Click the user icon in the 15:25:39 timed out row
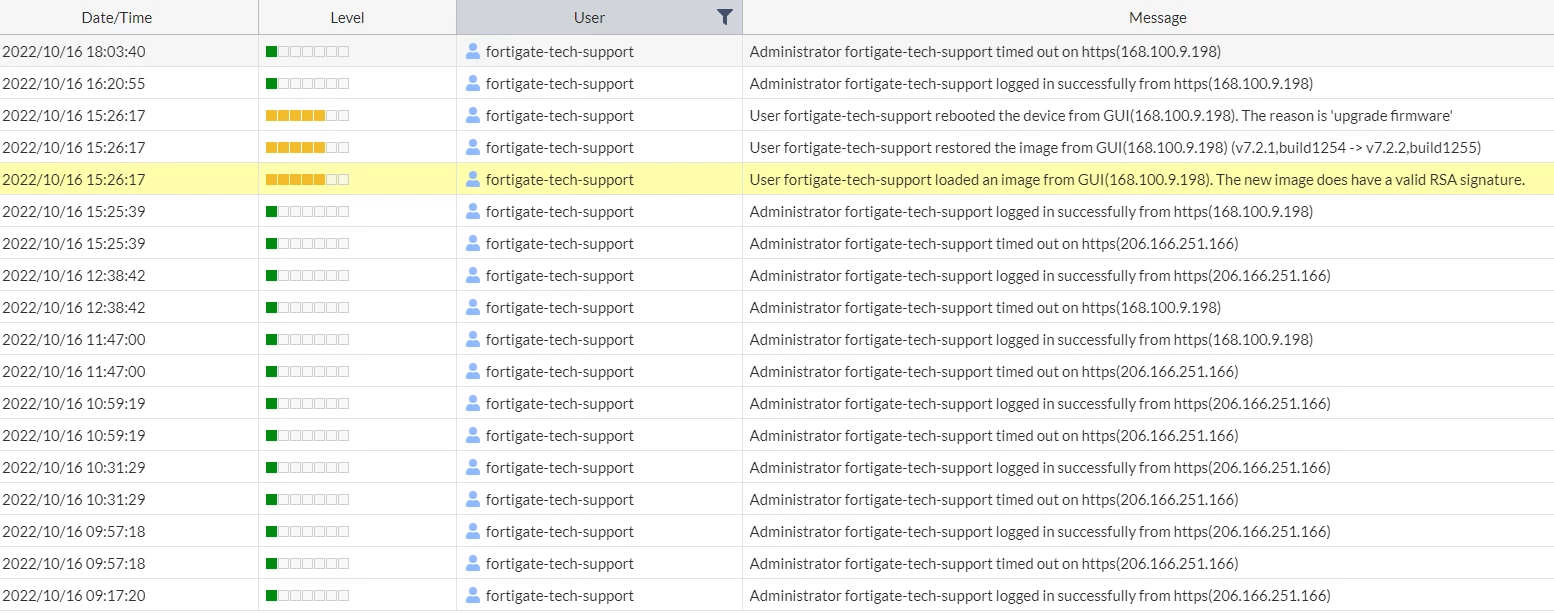The width and height of the screenshot is (1554, 614). pos(473,243)
